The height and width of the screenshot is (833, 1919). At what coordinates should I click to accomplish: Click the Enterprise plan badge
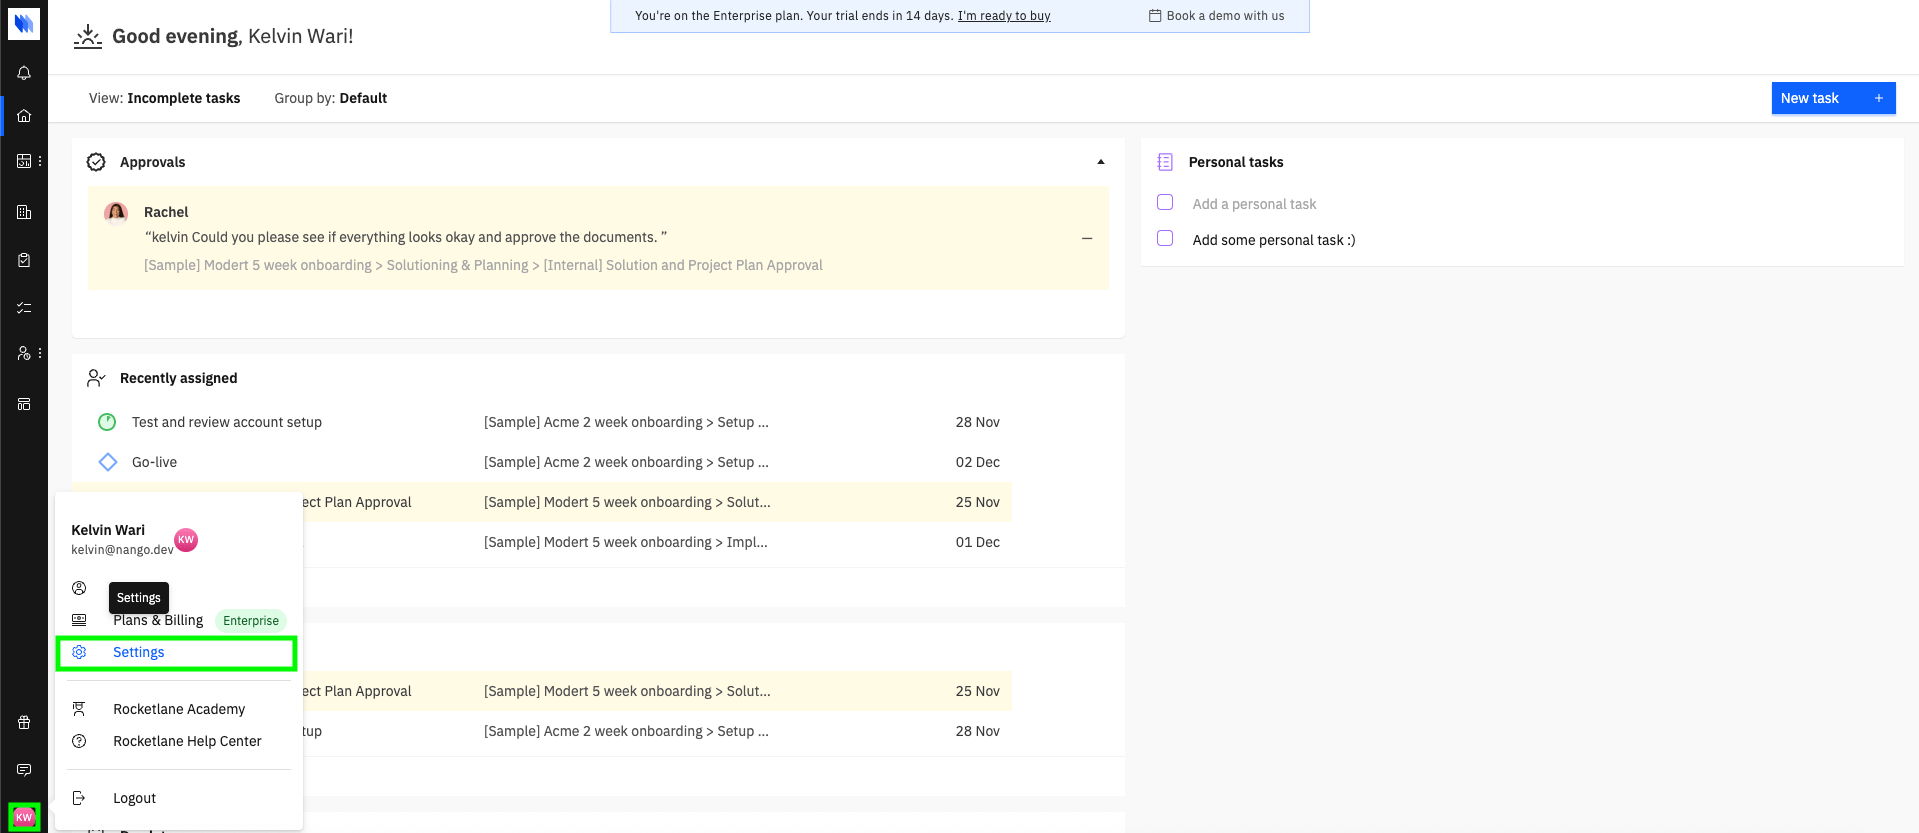[251, 621]
